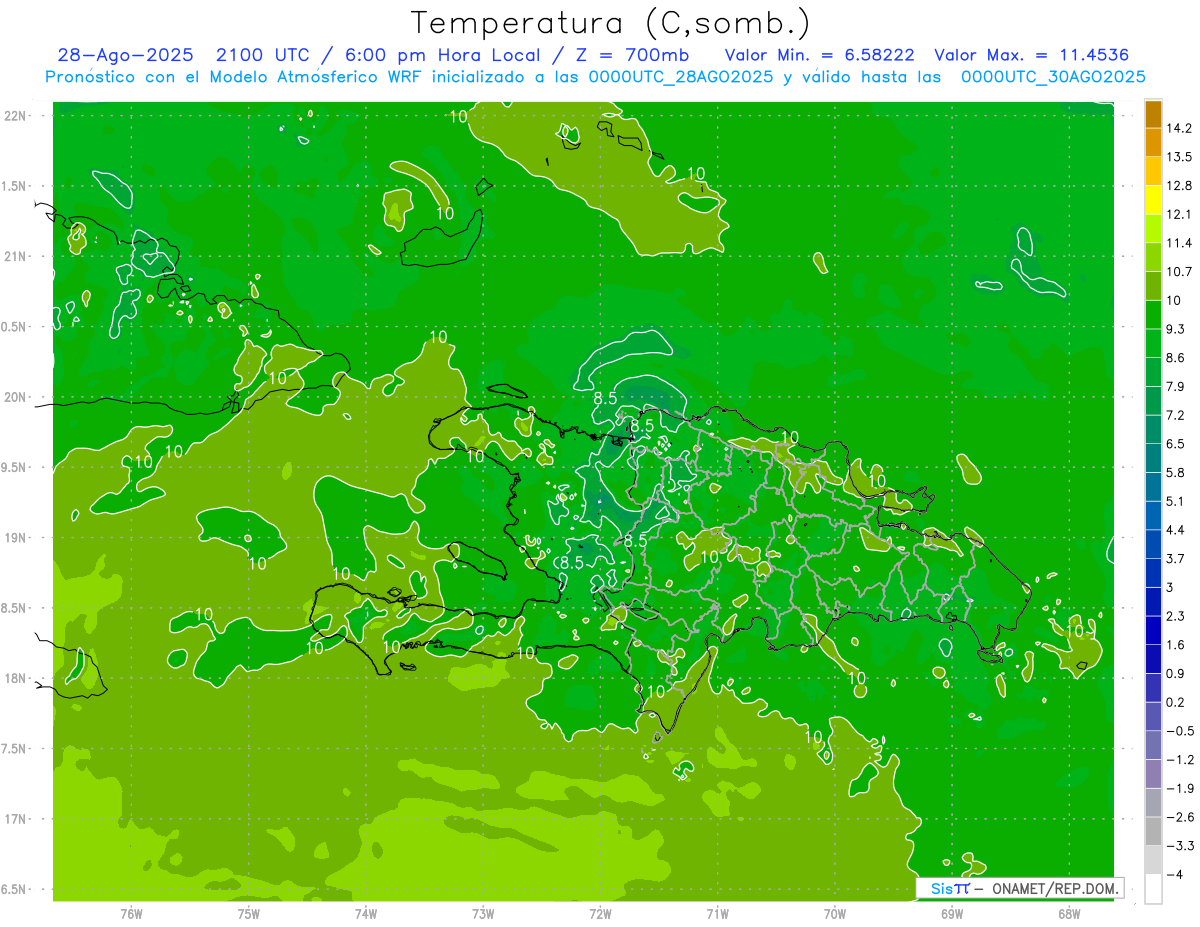Viewport: 1200px width, 927px height.
Task: Click the "68W" longitude axis label
Action: (1069, 913)
